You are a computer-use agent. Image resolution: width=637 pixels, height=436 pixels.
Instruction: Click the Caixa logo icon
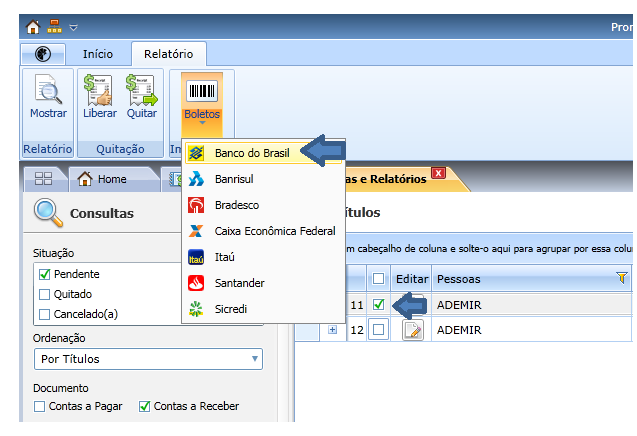(196, 231)
